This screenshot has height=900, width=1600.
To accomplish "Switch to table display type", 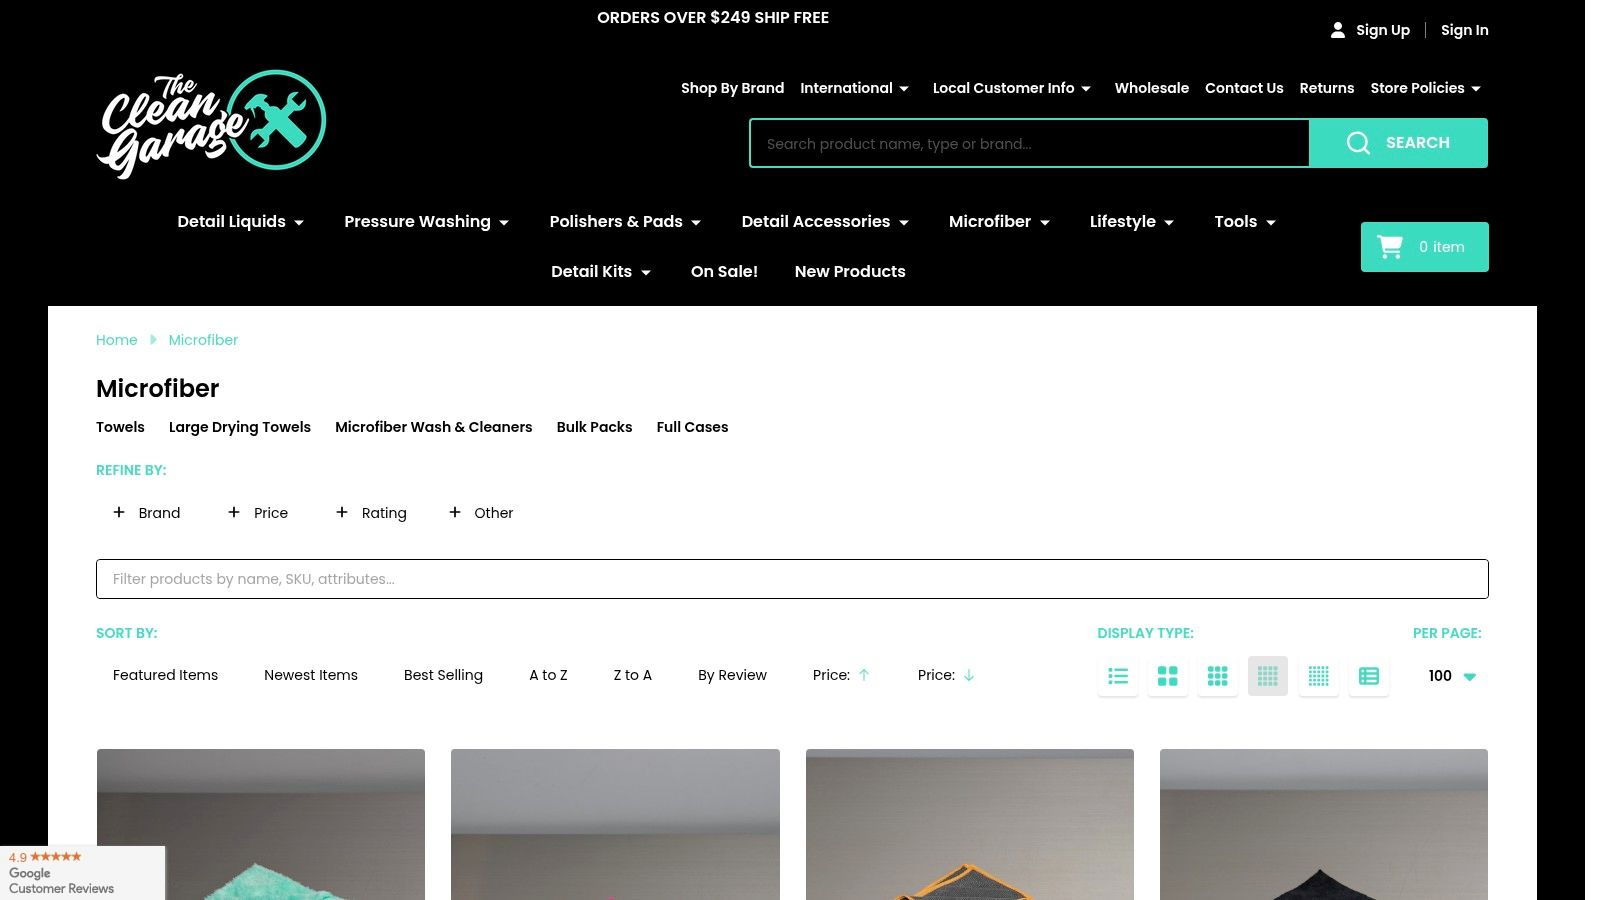I will point(1369,676).
